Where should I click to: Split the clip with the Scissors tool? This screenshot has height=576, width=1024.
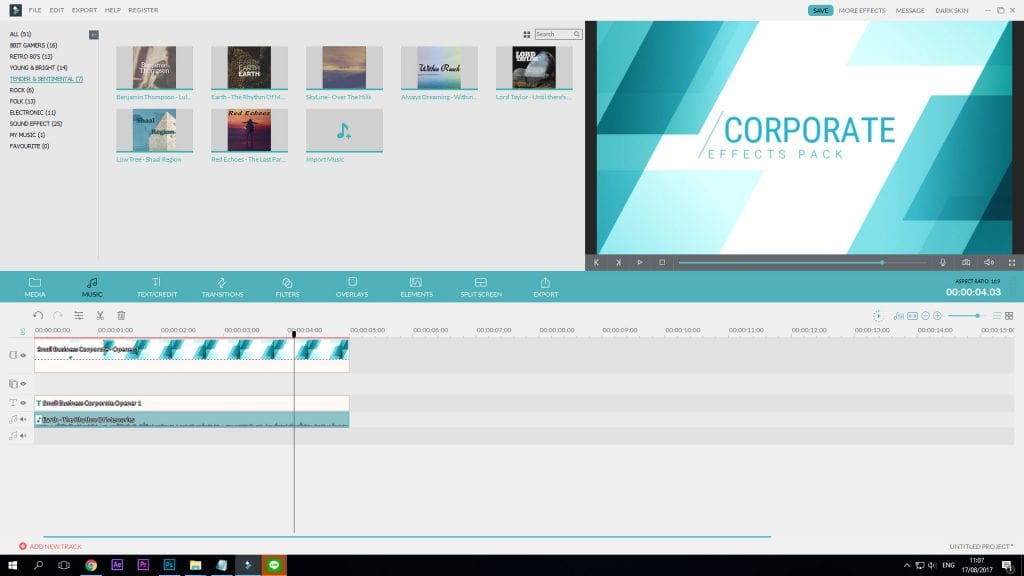coord(101,316)
